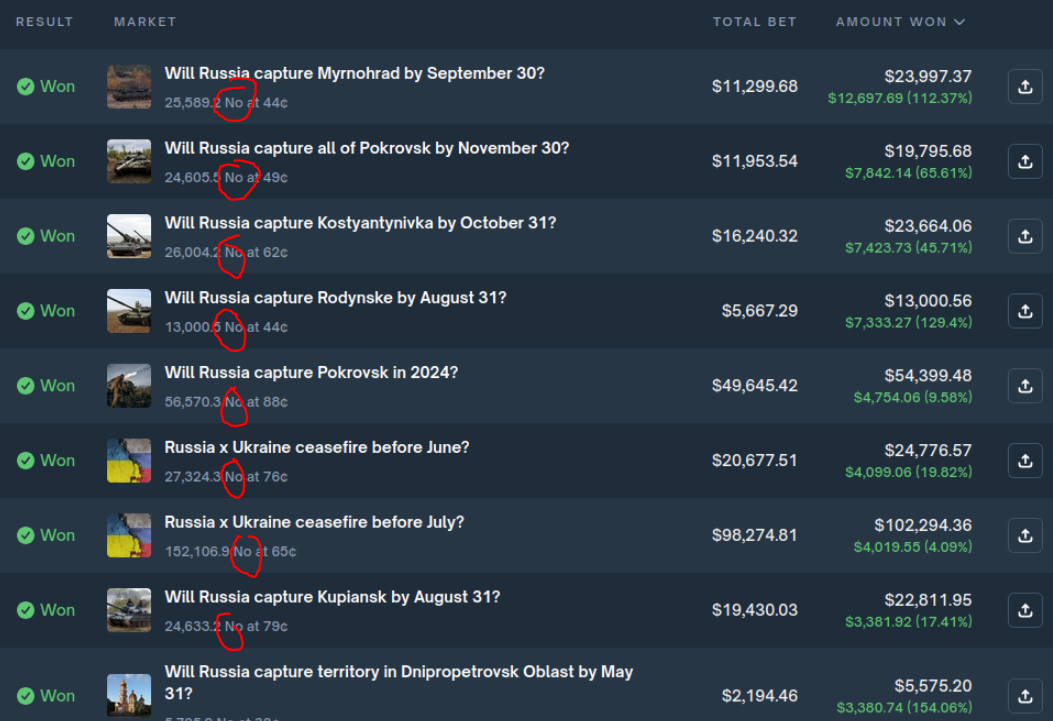Click the Won checkmark icon for Myrnohrad market
The width and height of the screenshot is (1053, 721).
[x=26, y=87]
